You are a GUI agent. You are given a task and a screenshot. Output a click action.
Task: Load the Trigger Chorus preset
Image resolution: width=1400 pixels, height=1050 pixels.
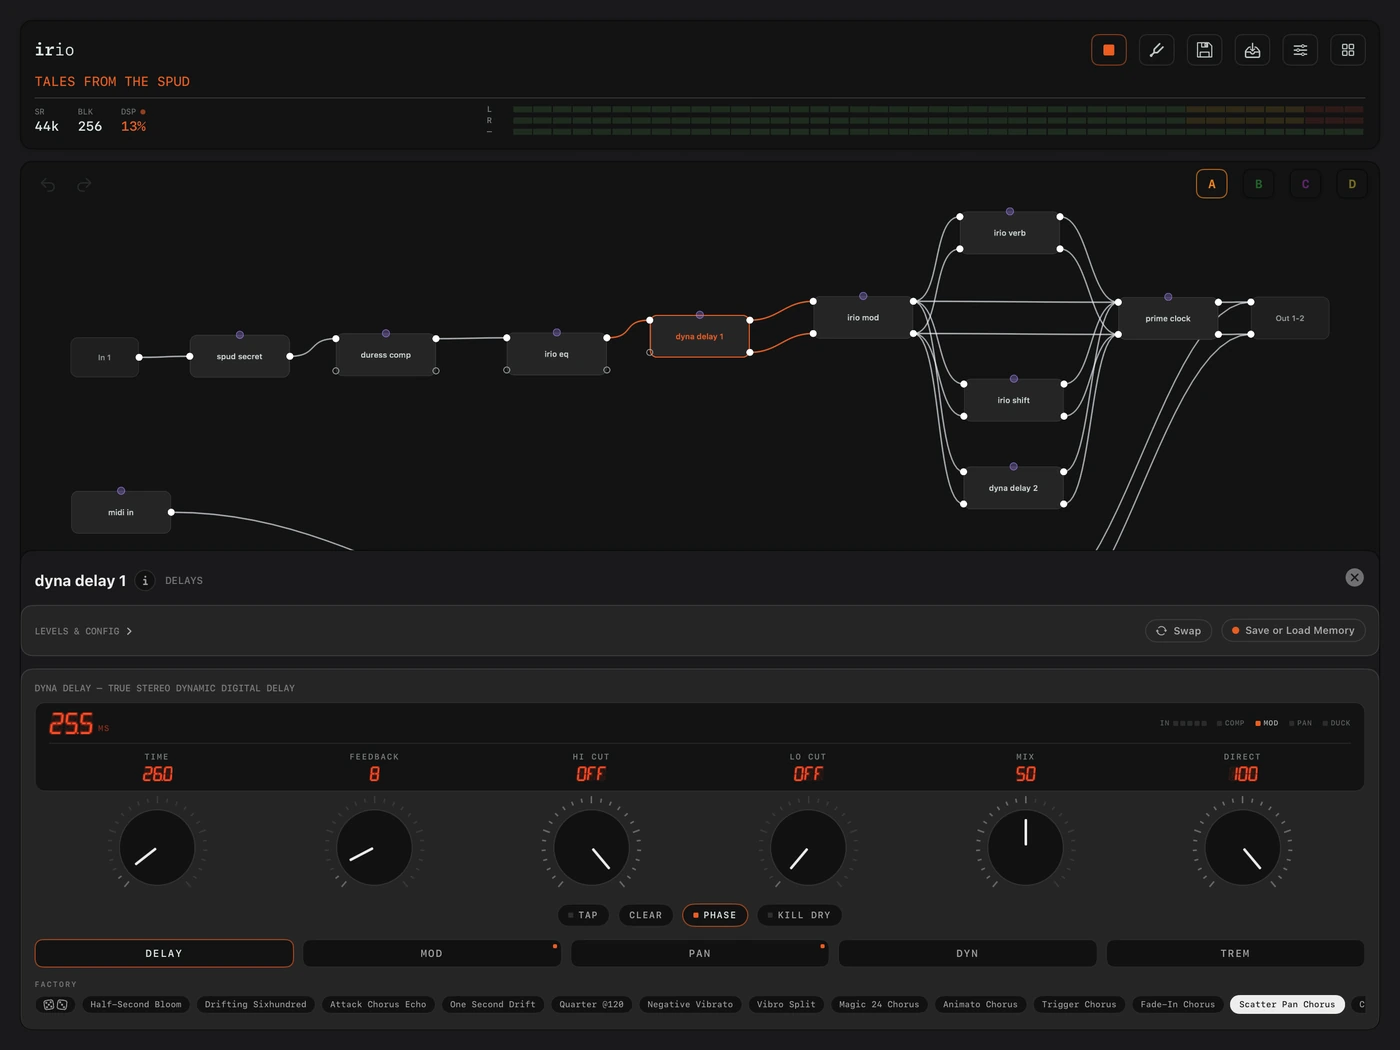pos(1079,1004)
